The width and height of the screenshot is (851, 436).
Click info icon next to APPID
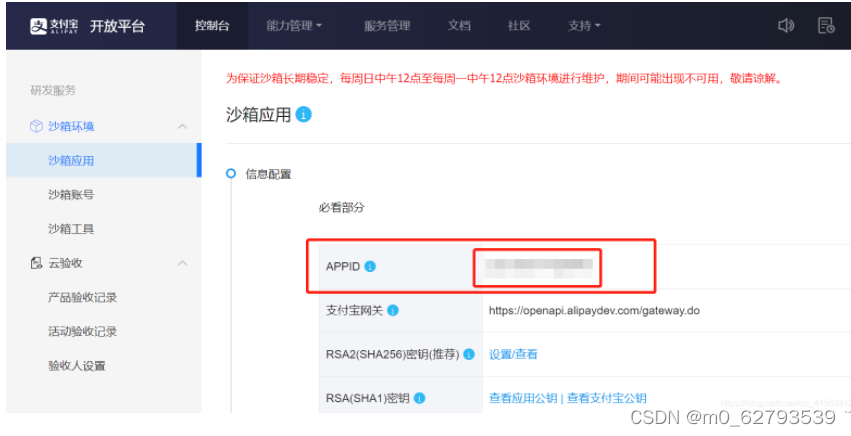[x=370, y=267]
